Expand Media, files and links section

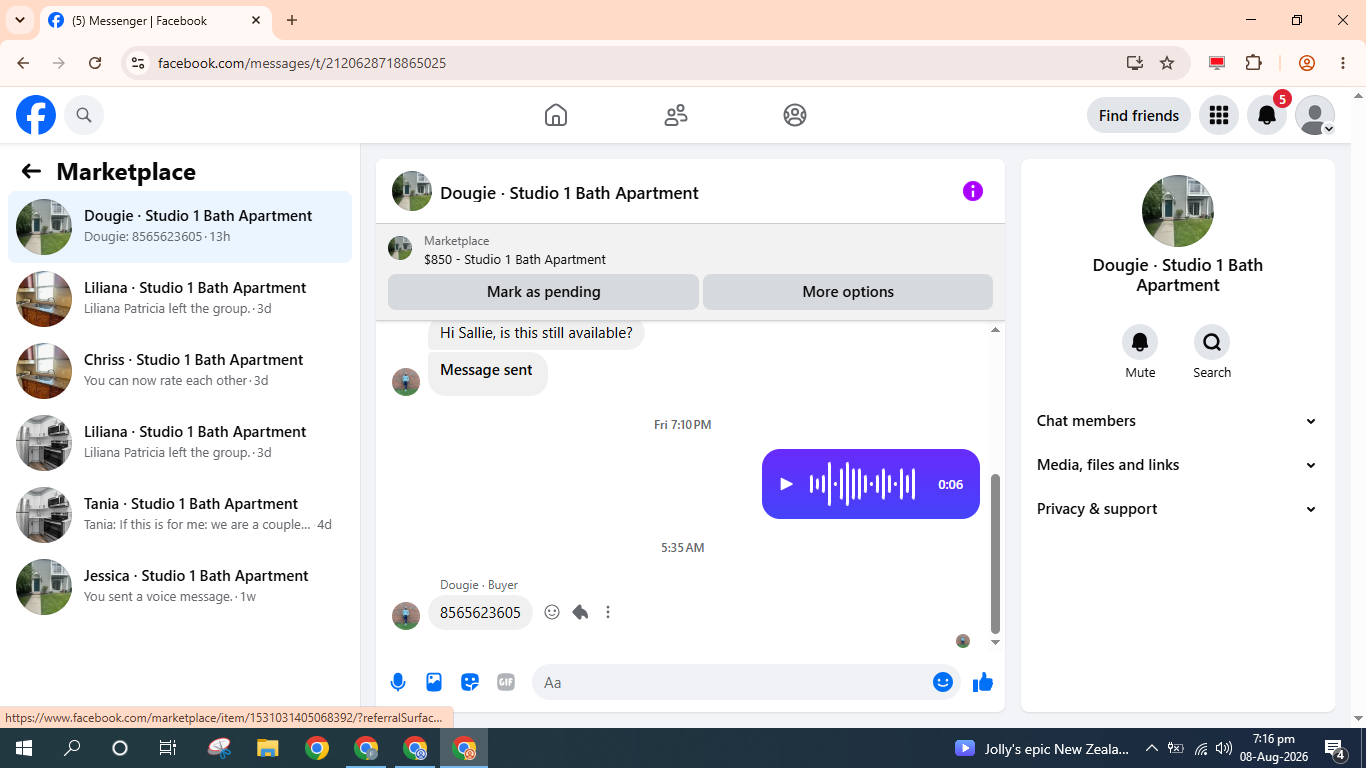[x=1178, y=465]
